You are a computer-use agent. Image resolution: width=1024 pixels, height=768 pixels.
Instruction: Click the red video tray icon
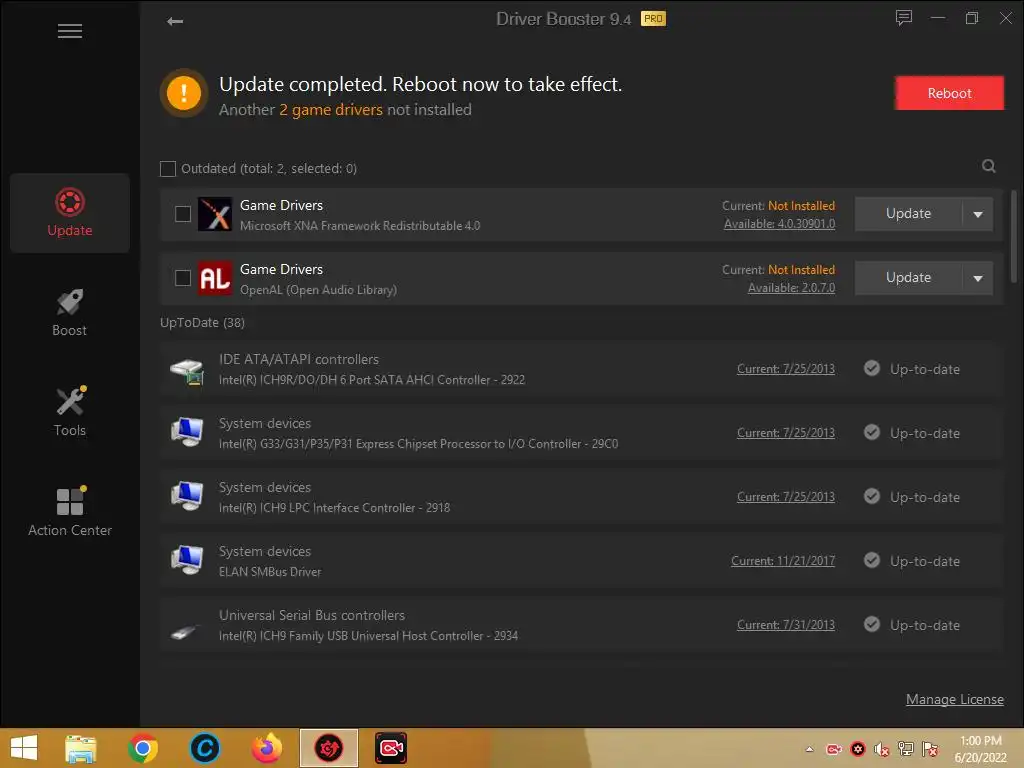834,750
